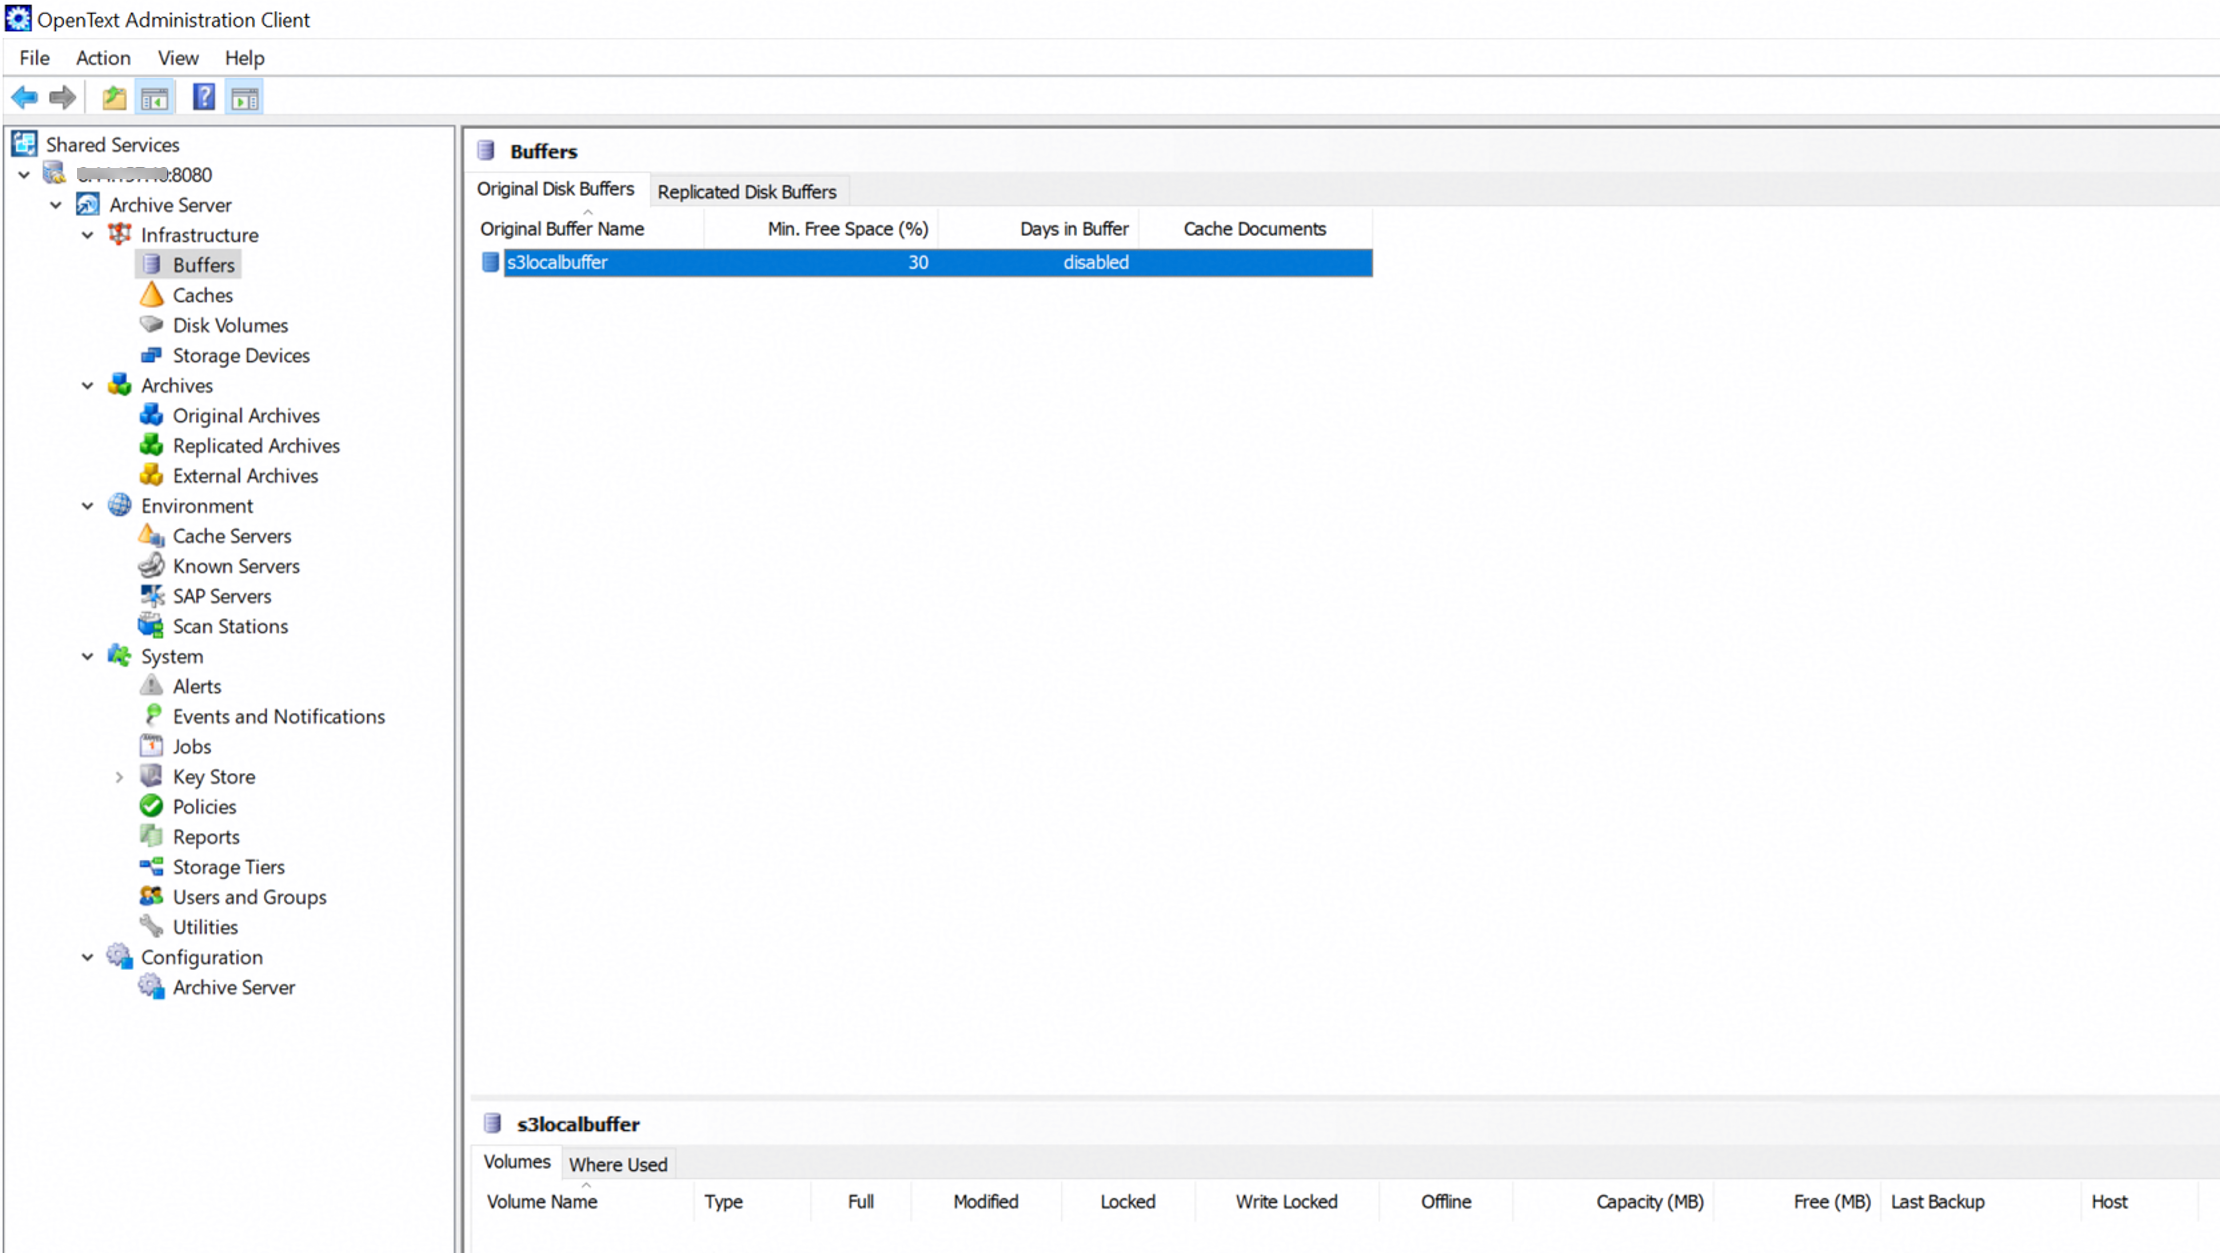Select the Where Used tab
2220x1253 pixels.
click(618, 1164)
